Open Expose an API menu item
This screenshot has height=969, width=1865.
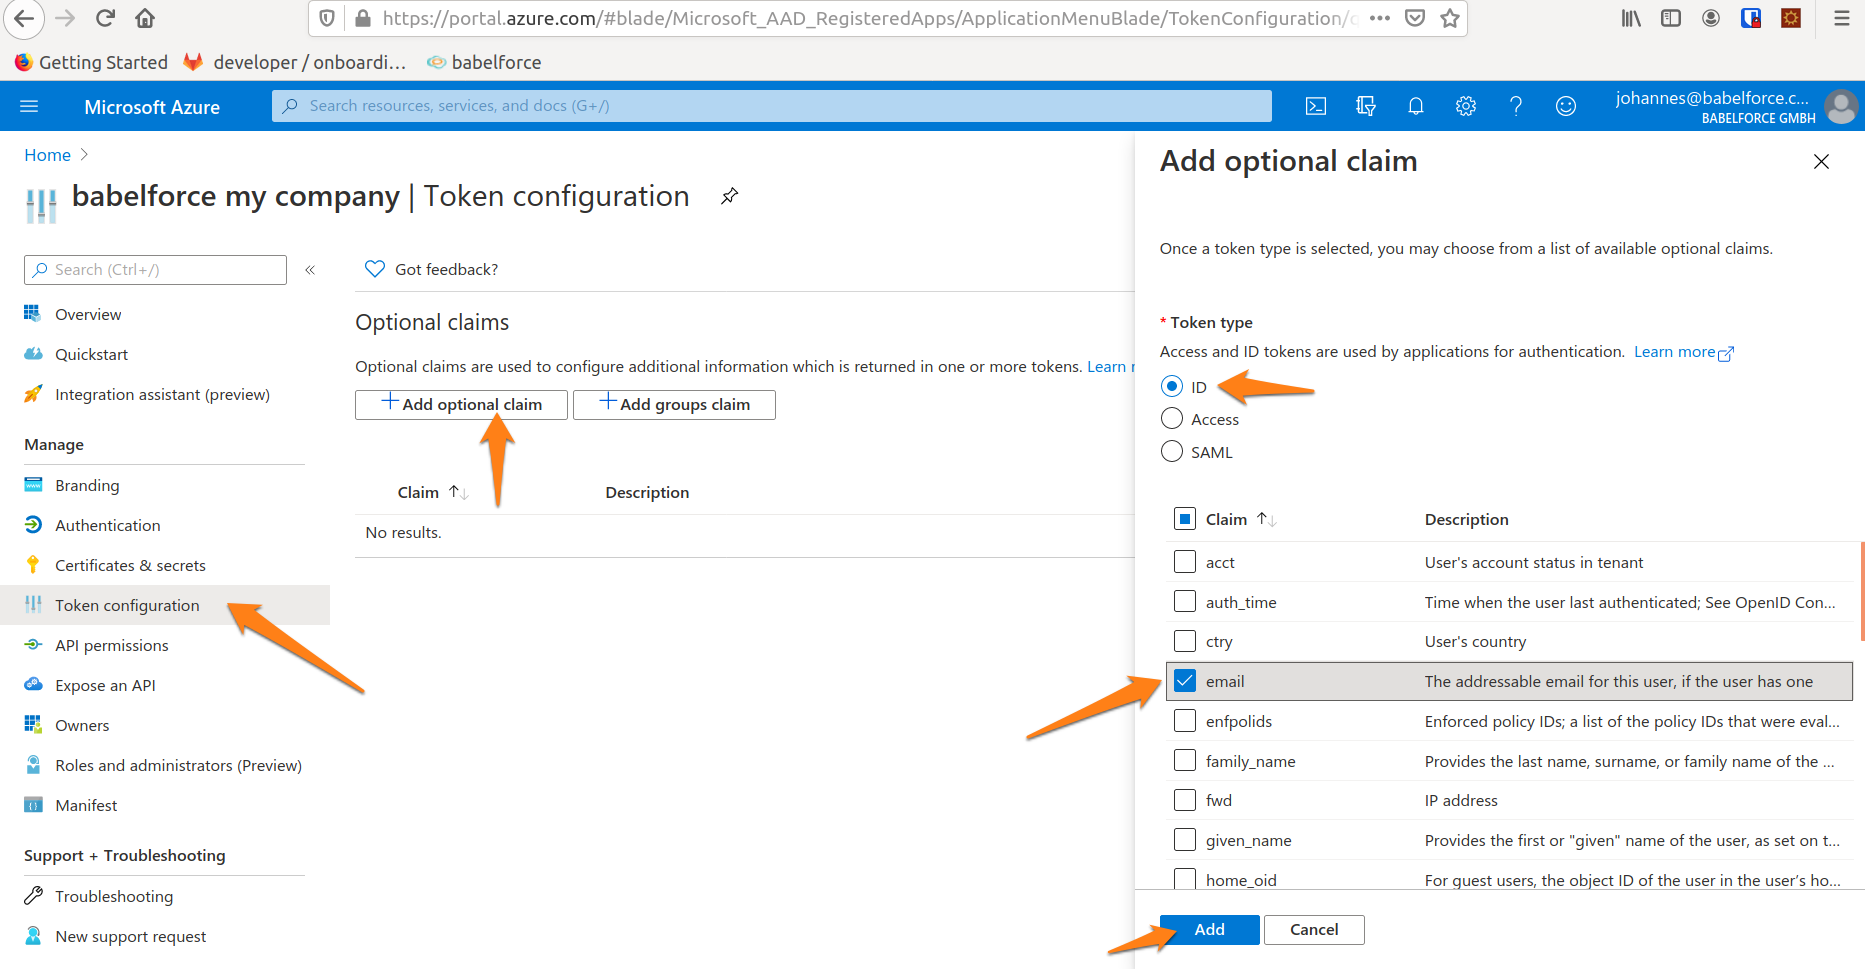(105, 685)
